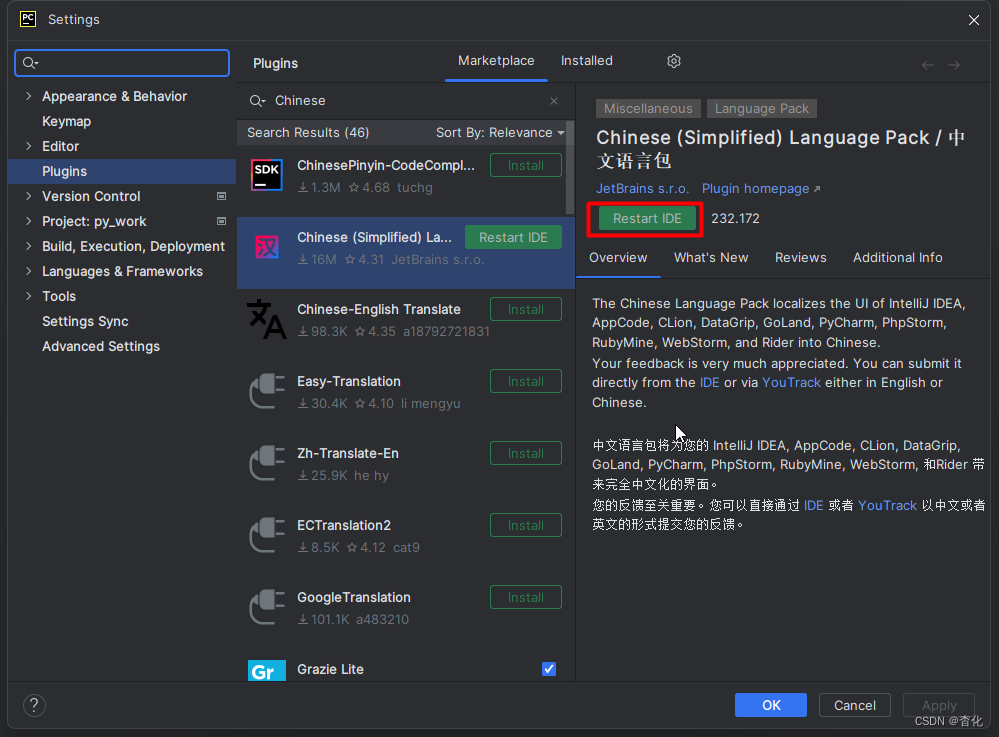Install the Easy-Translation plugin
999x737 pixels.
click(526, 382)
